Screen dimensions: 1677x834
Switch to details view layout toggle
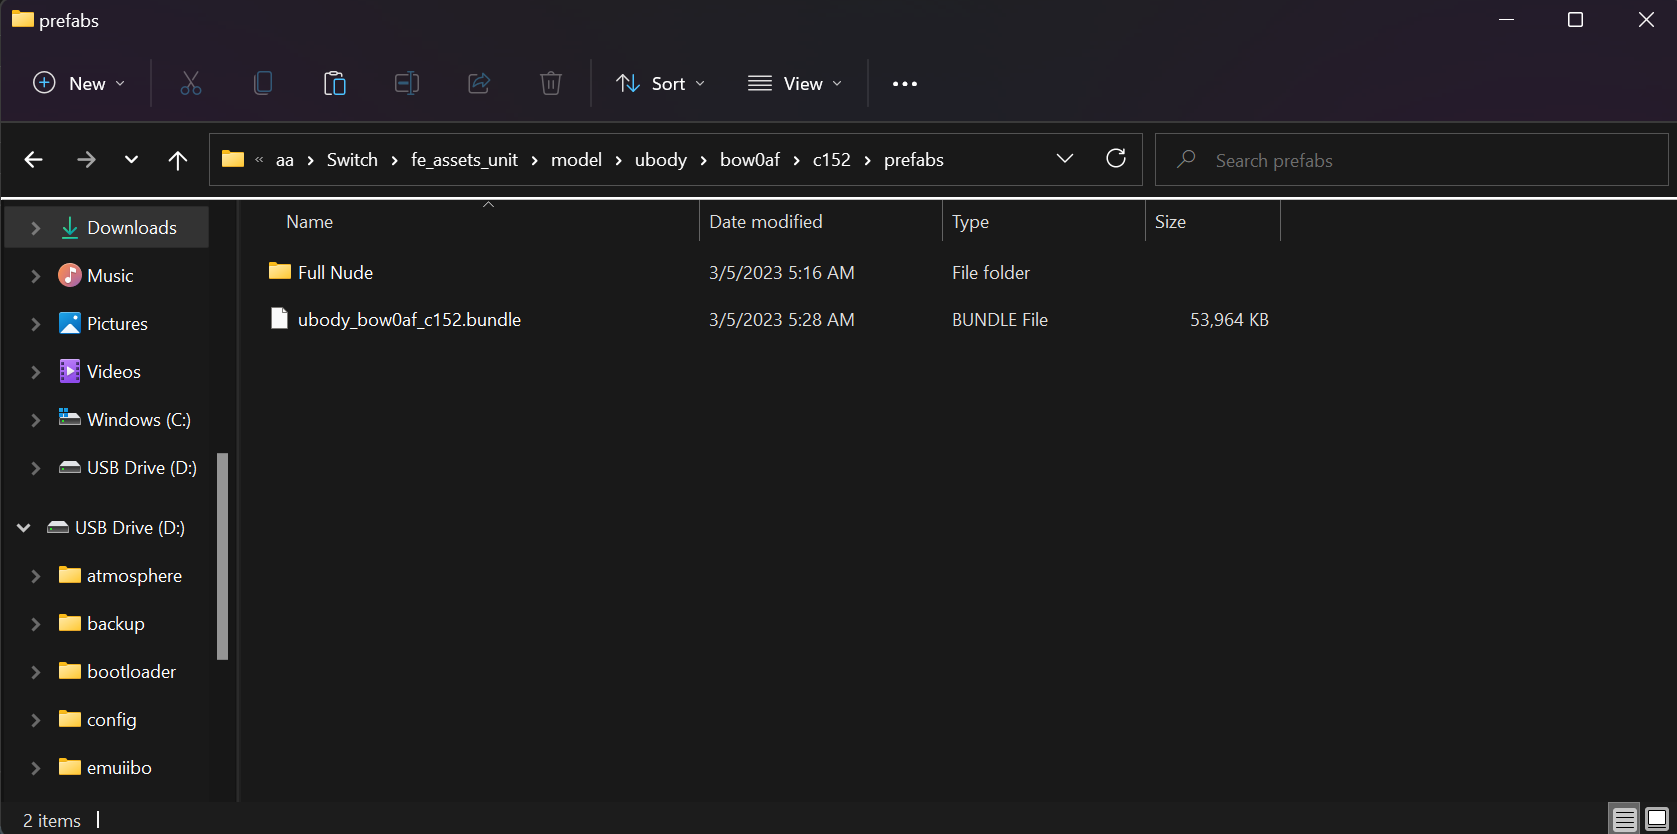[1624, 819]
